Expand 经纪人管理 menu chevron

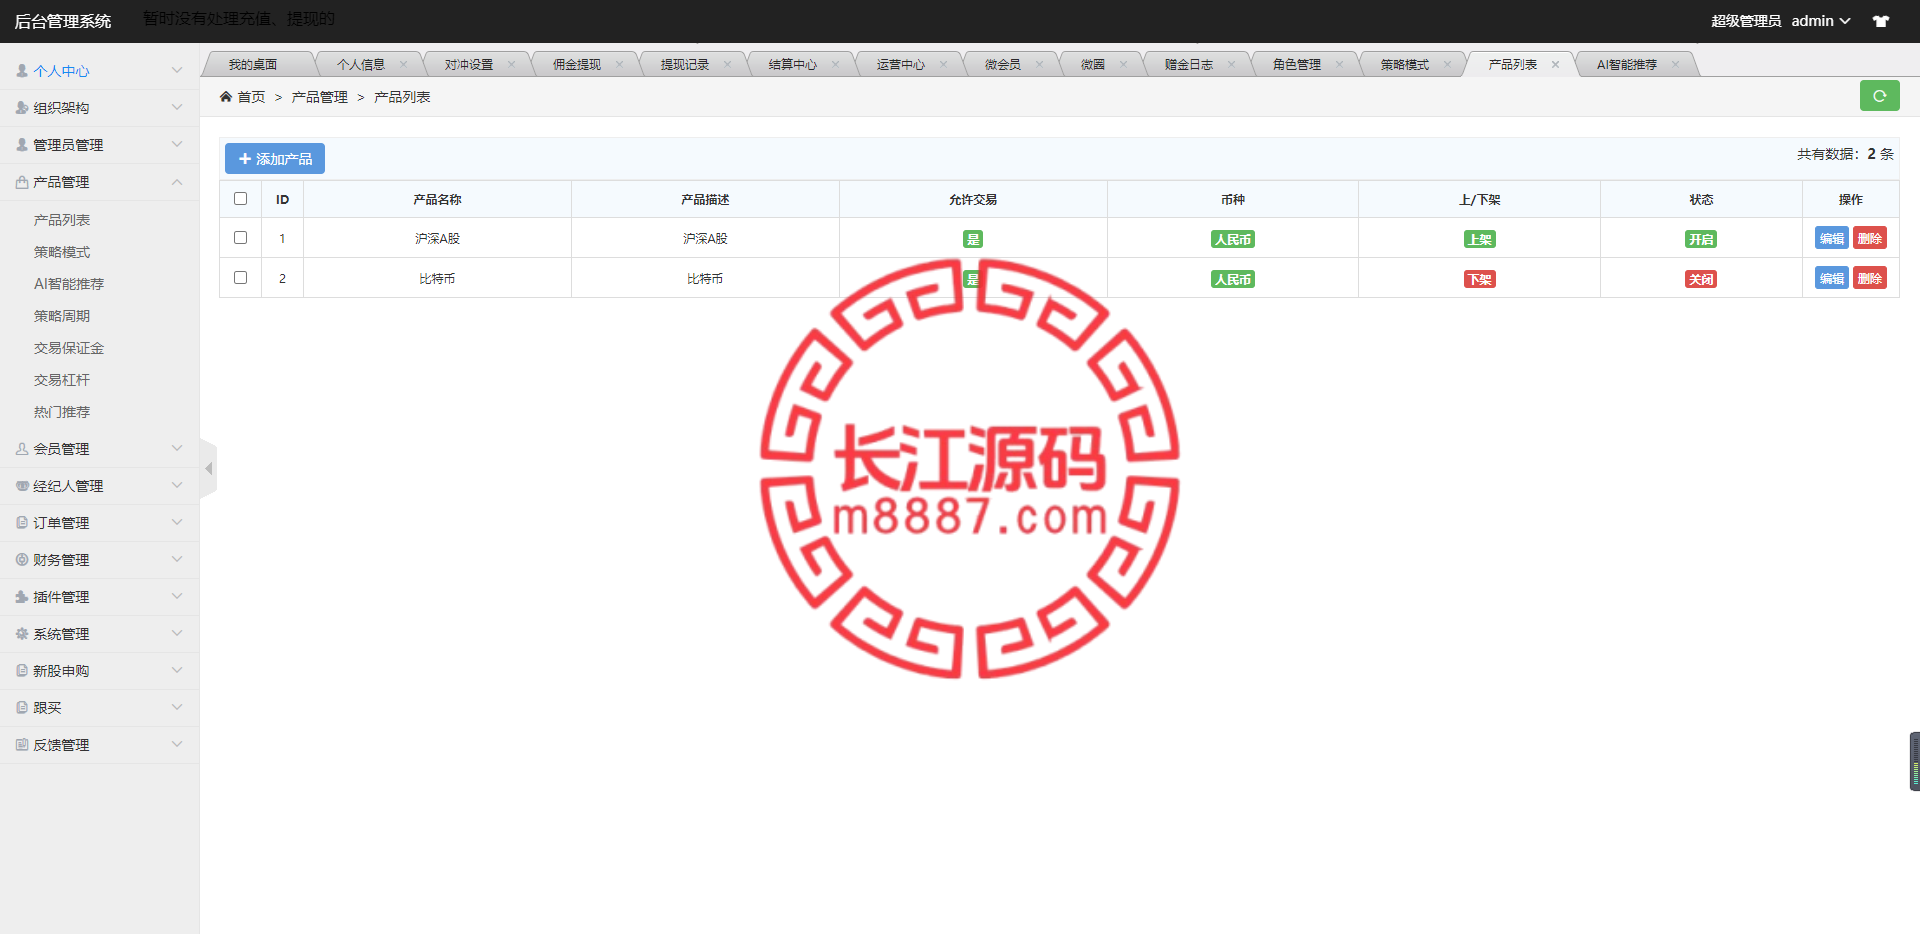177,486
